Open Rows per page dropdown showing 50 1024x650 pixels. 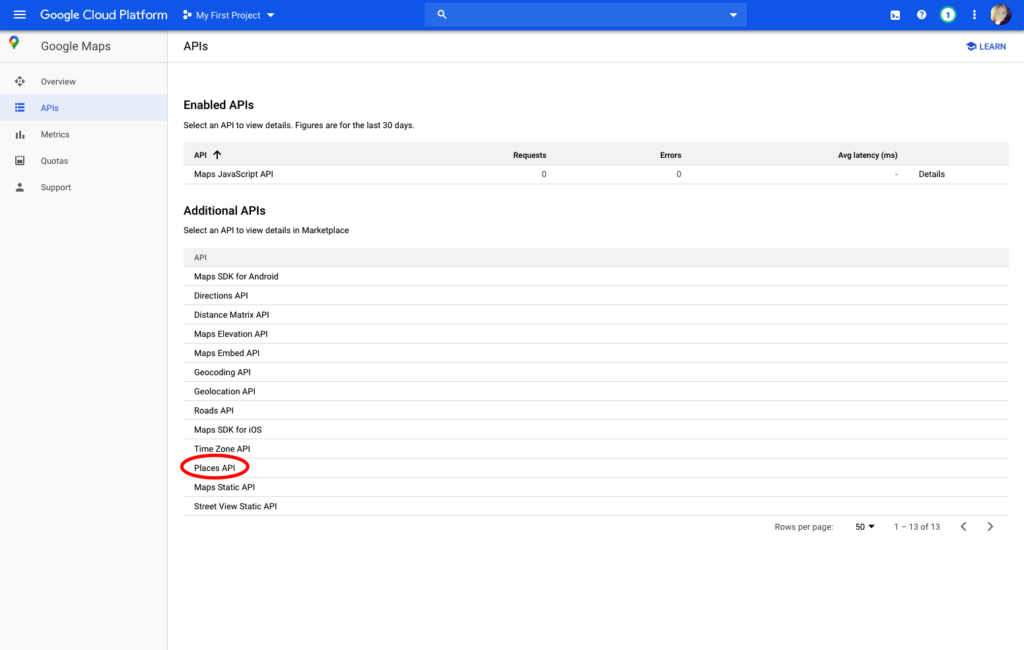[x=865, y=527]
